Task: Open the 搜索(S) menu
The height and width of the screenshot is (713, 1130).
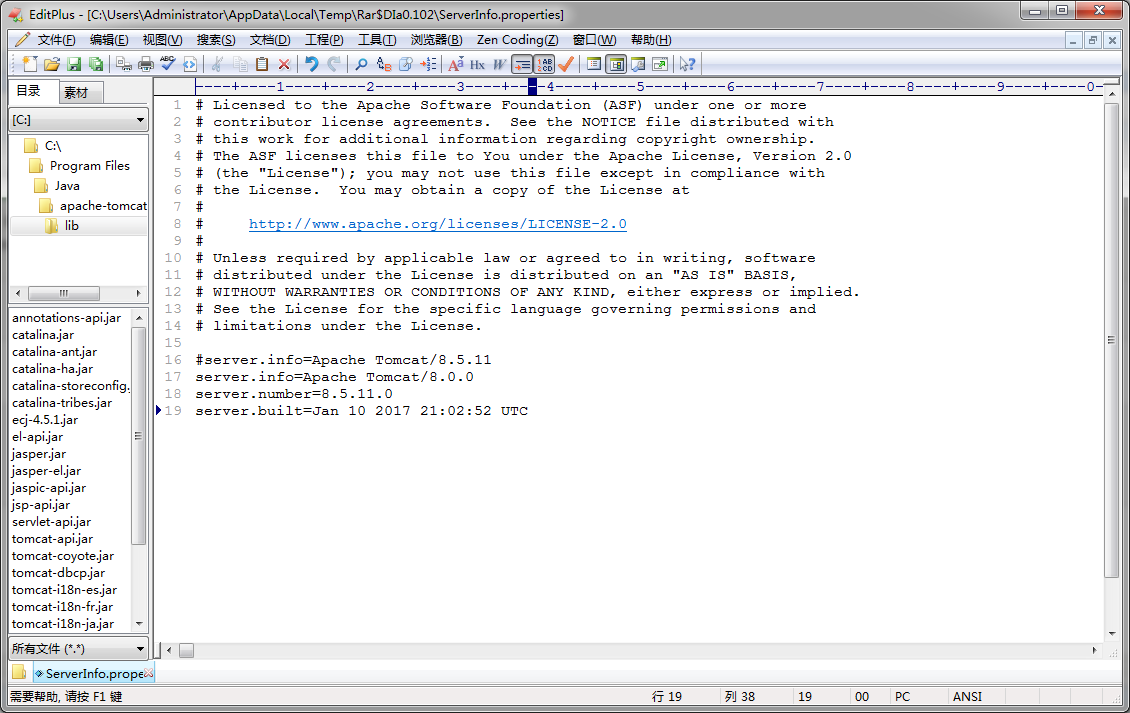Action: click(215, 40)
